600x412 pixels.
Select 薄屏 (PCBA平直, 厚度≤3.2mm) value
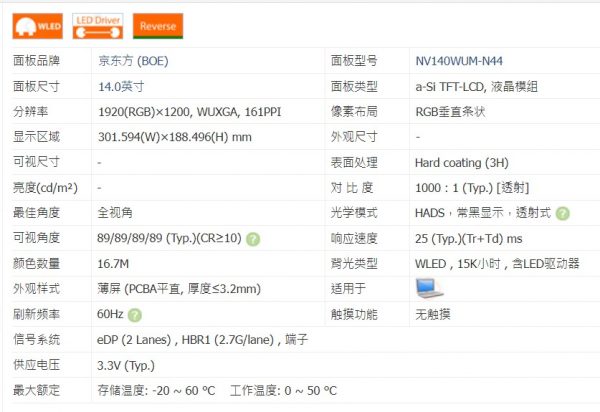click(x=179, y=289)
